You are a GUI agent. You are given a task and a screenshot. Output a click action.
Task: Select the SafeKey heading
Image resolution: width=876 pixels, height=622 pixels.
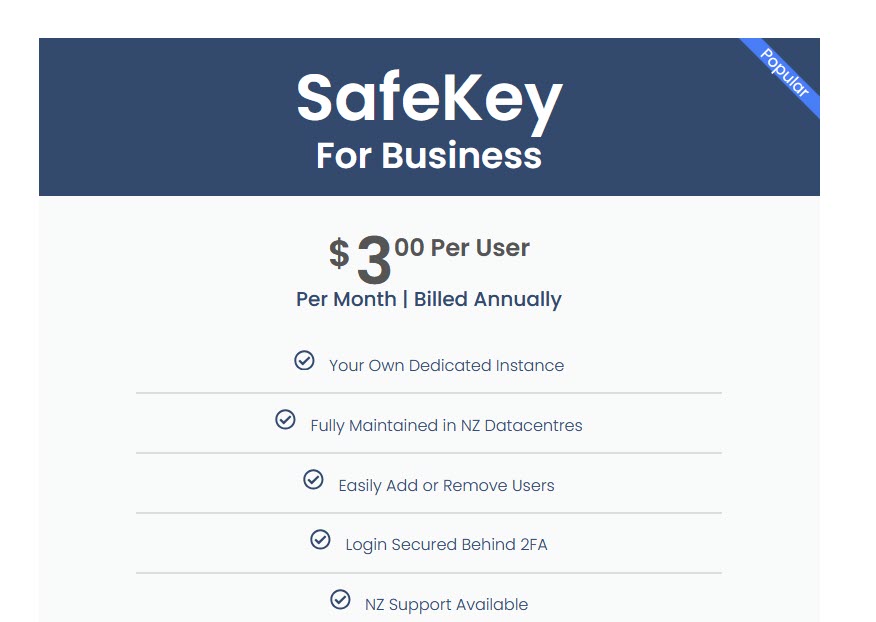pyautogui.click(x=429, y=98)
